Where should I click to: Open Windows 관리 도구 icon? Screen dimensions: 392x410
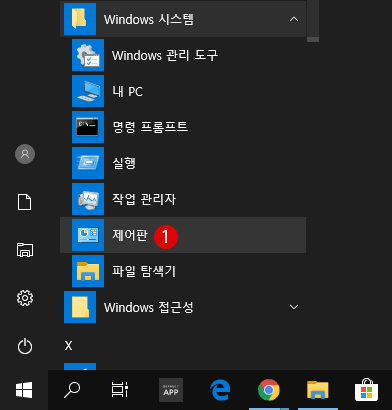pyautogui.click(x=88, y=55)
